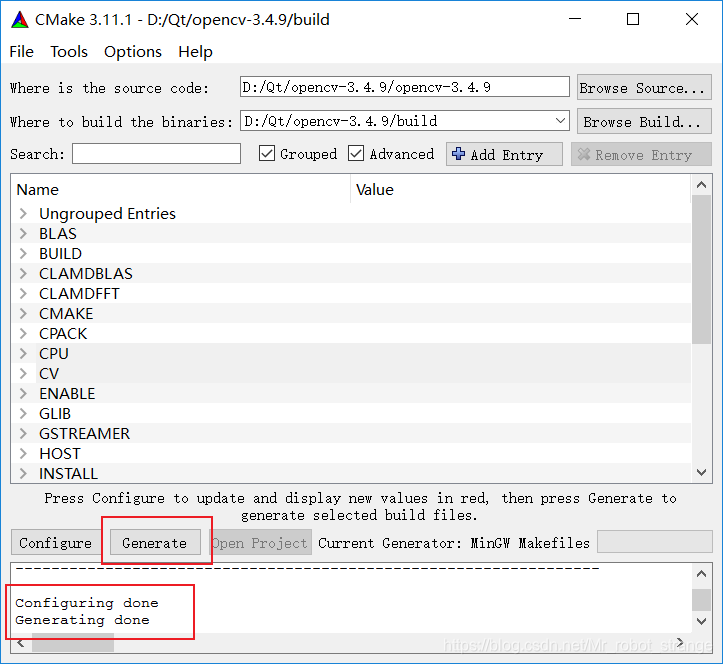The height and width of the screenshot is (664, 723).
Task: Expand the CLAMDFFT group
Action: coord(23,293)
